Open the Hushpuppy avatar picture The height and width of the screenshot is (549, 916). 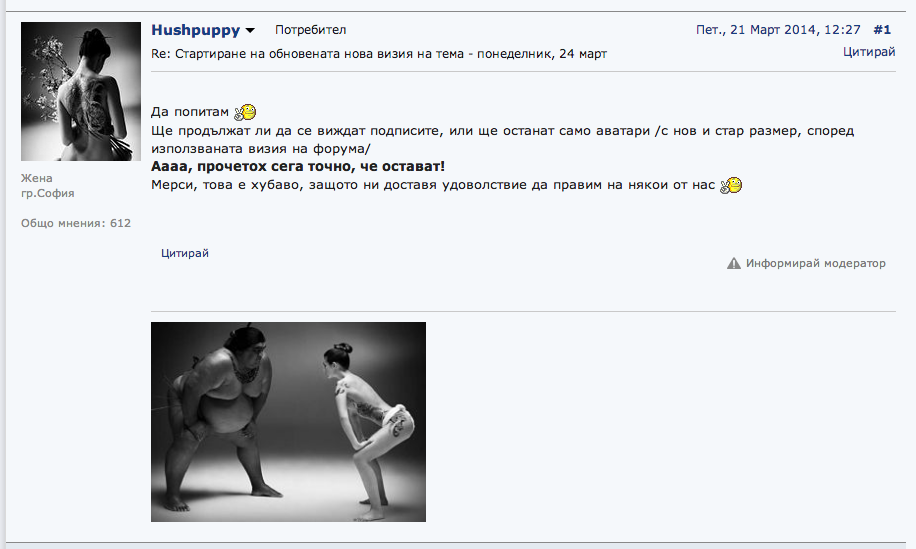tap(81, 91)
